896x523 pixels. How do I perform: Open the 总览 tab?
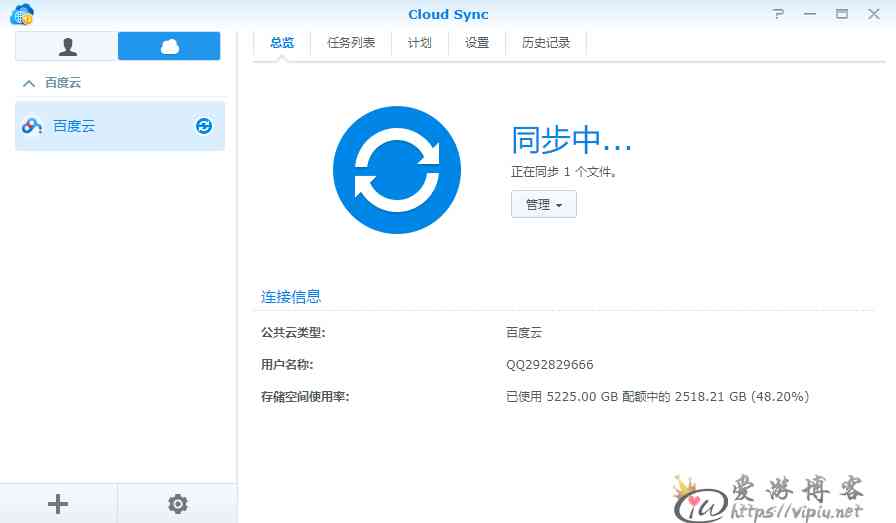coord(282,43)
